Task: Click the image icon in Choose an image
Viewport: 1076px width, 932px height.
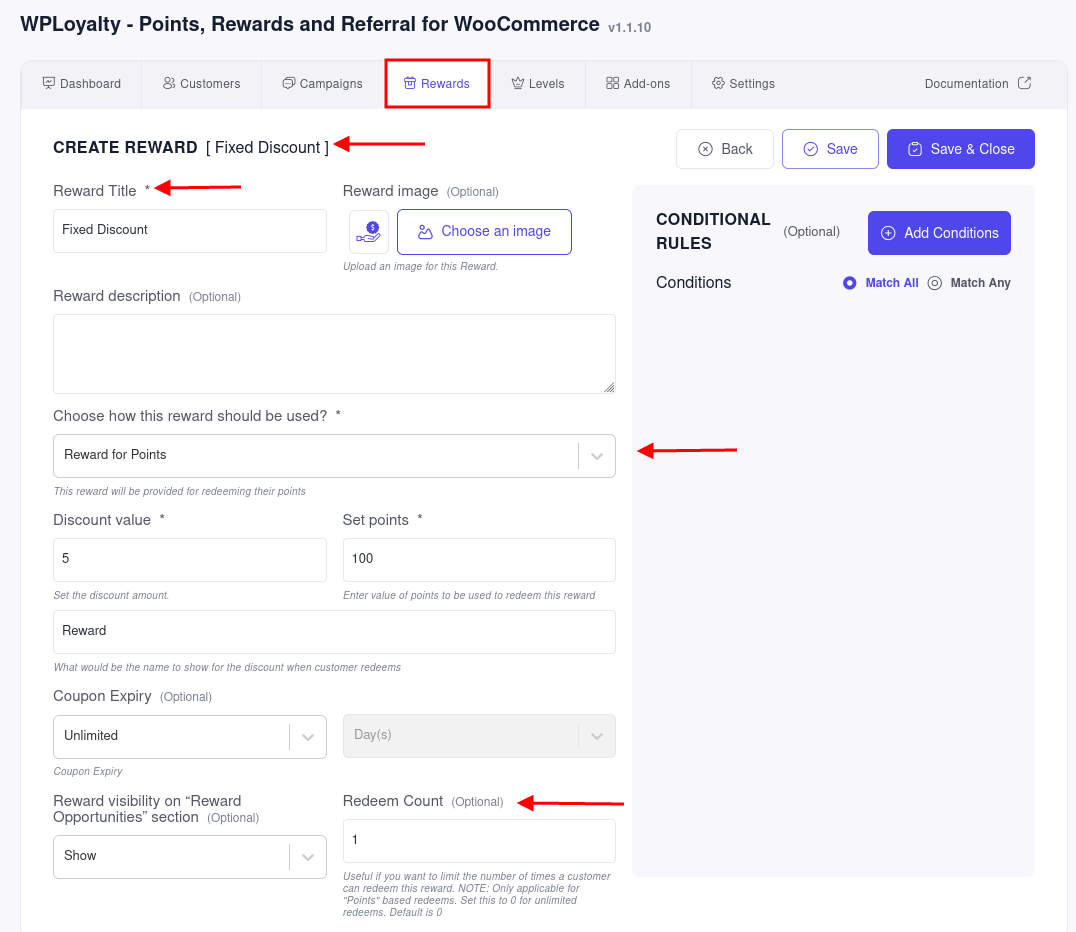Action: 425,232
